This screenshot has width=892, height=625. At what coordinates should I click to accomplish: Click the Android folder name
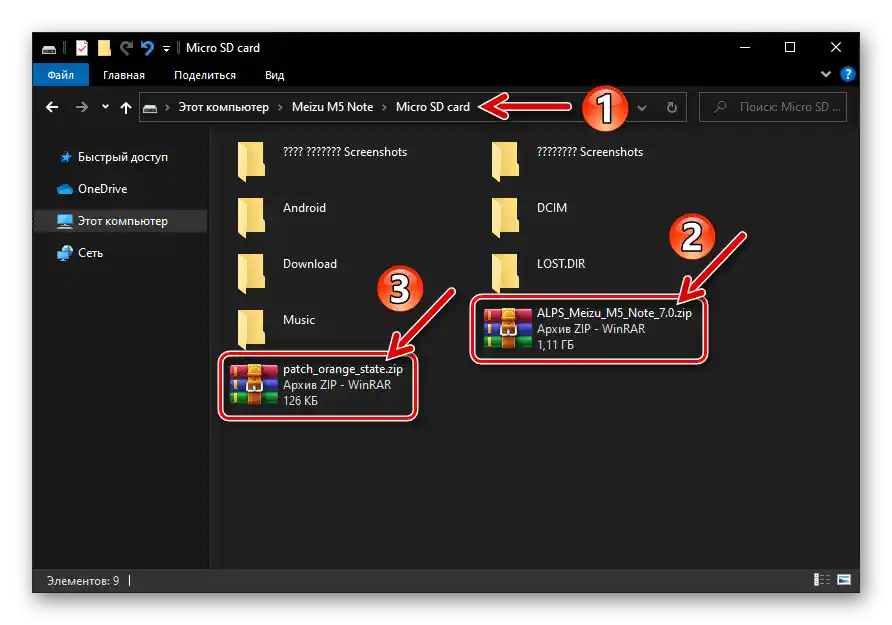(x=304, y=208)
